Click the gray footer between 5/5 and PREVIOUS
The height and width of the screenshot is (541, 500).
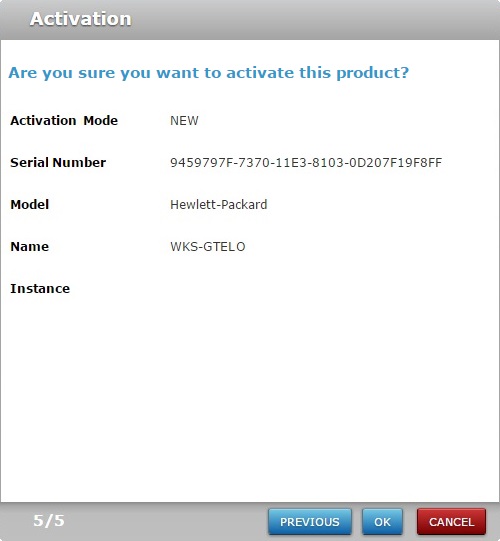click(166, 521)
